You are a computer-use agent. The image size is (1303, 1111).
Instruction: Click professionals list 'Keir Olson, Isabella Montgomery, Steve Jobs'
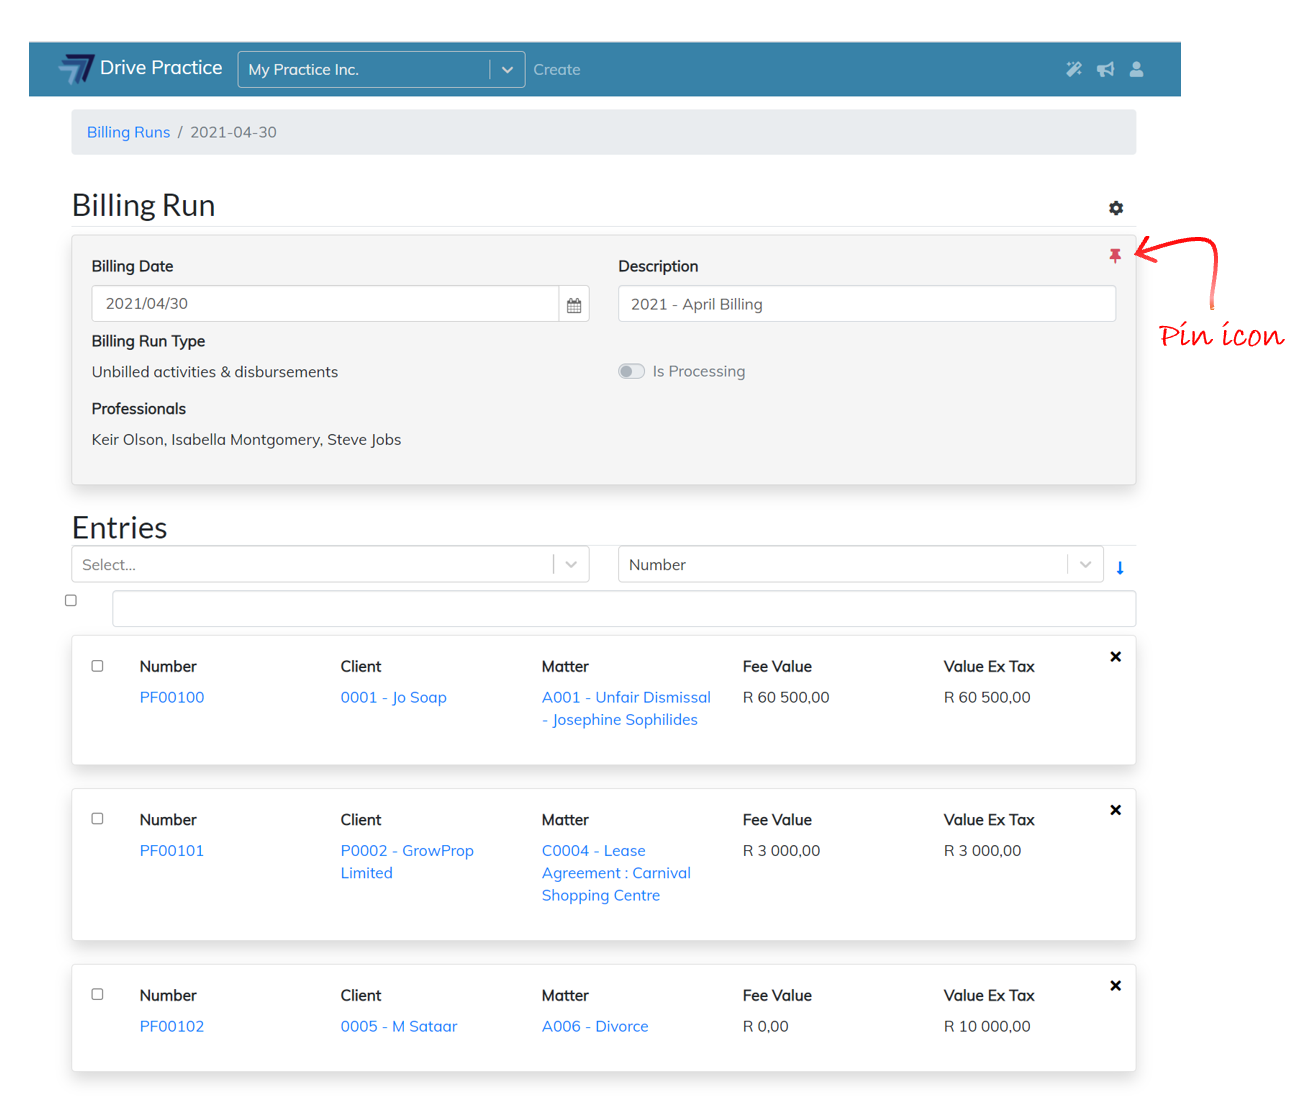coord(246,440)
